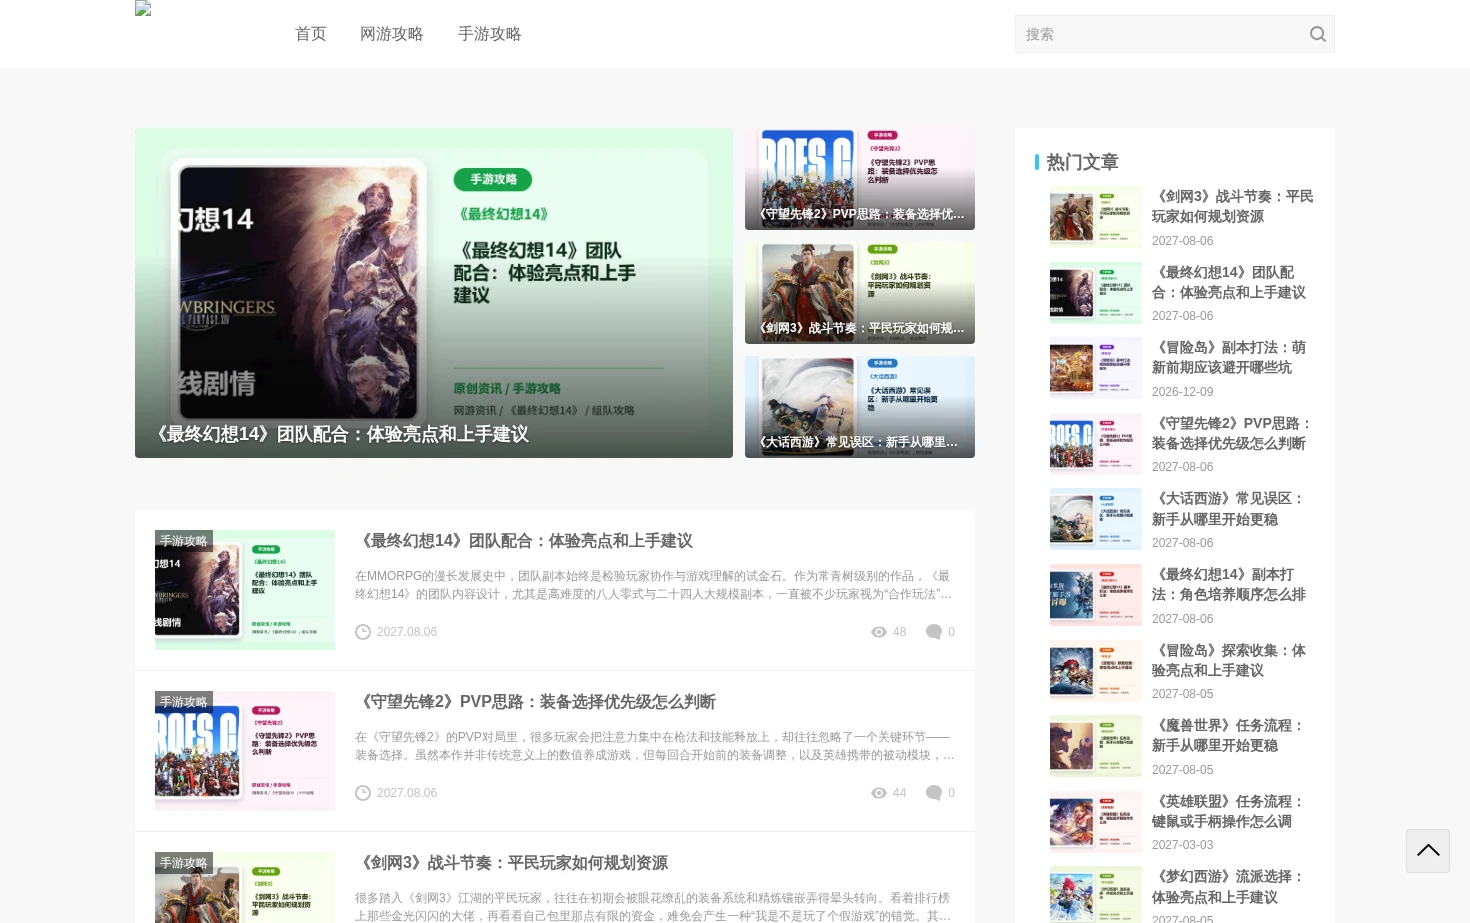Open hot article 冒险岛 副本打法 in sidebar

coord(1229,358)
